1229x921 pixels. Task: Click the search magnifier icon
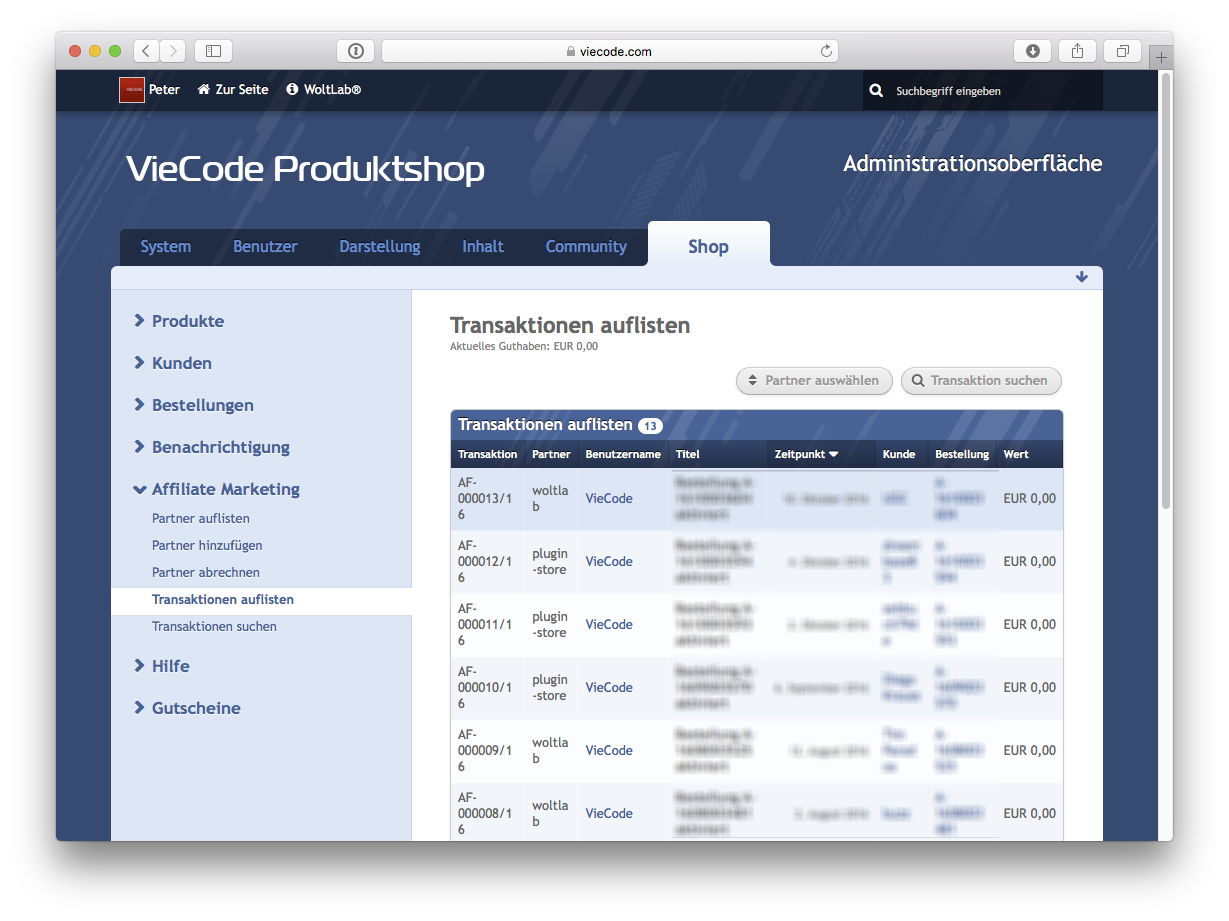pos(876,90)
